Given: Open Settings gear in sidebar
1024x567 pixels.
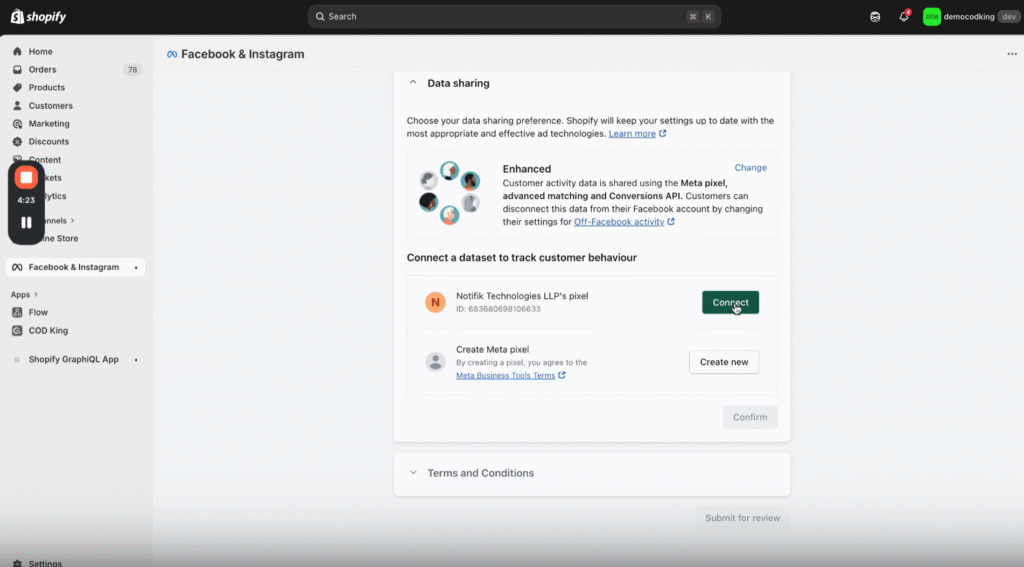Looking at the screenshot, I should click(x=18, y=563).
